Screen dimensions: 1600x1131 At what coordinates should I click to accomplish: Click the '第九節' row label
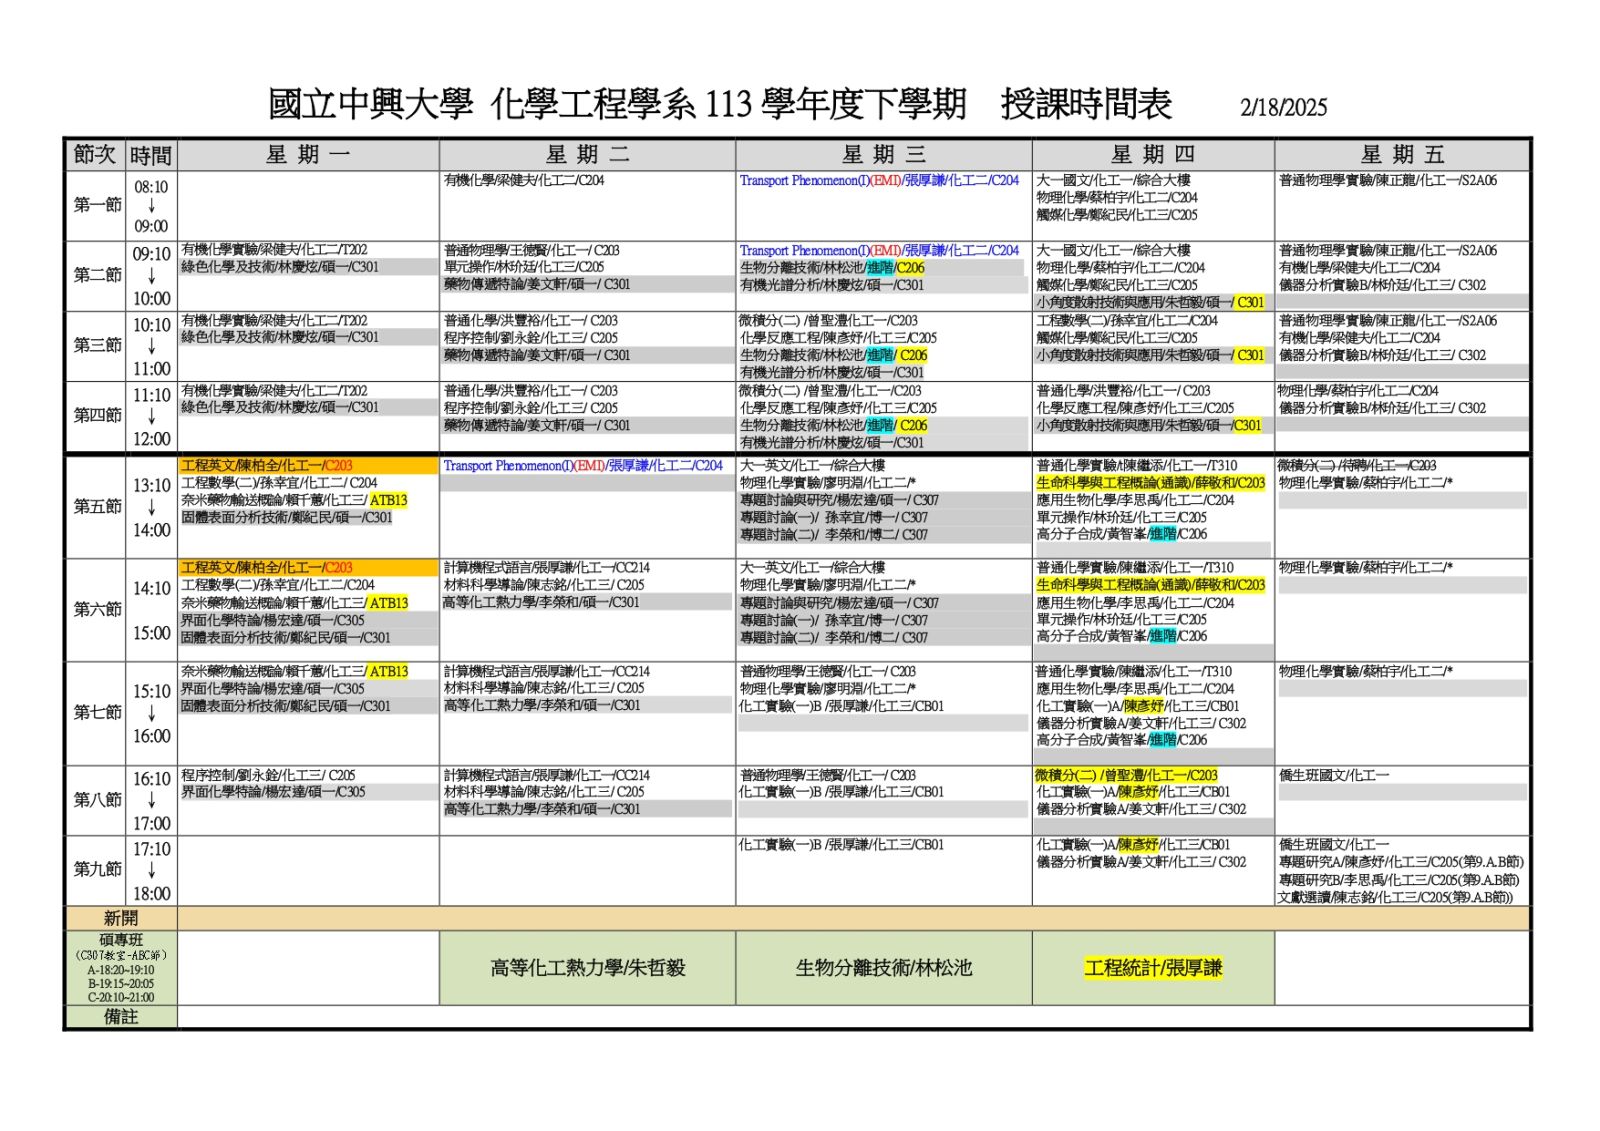tap(97, 869)
